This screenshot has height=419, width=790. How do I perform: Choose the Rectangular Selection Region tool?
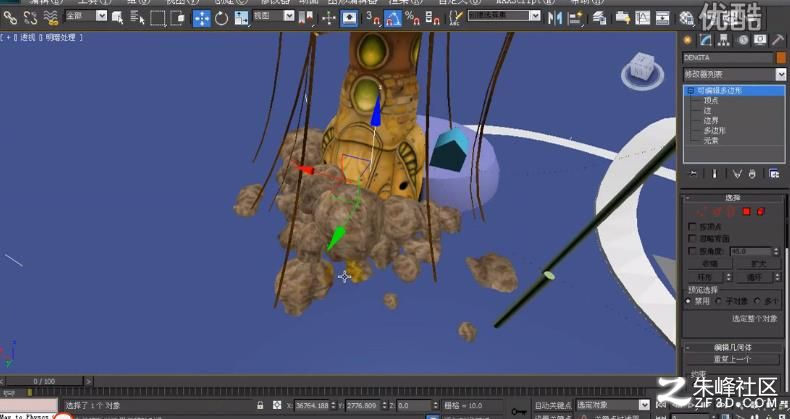click(157, 18)
